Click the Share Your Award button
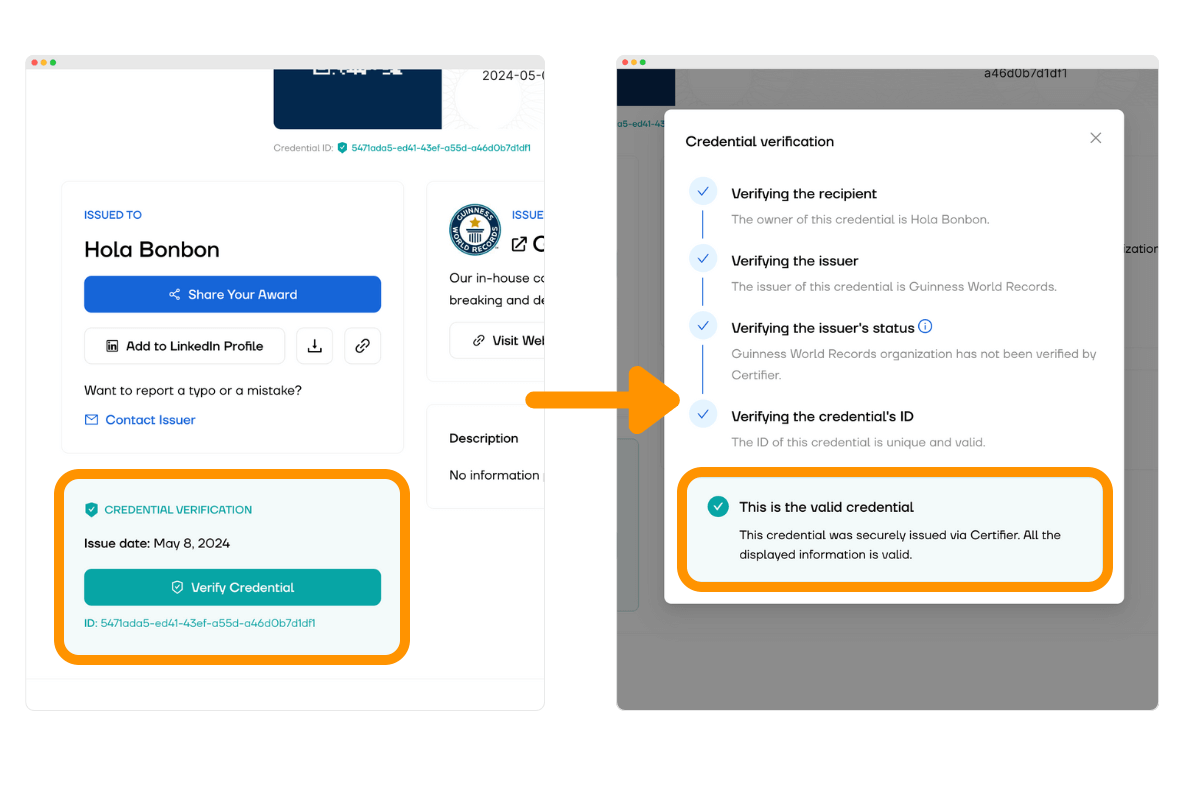 tap(232, 294)
